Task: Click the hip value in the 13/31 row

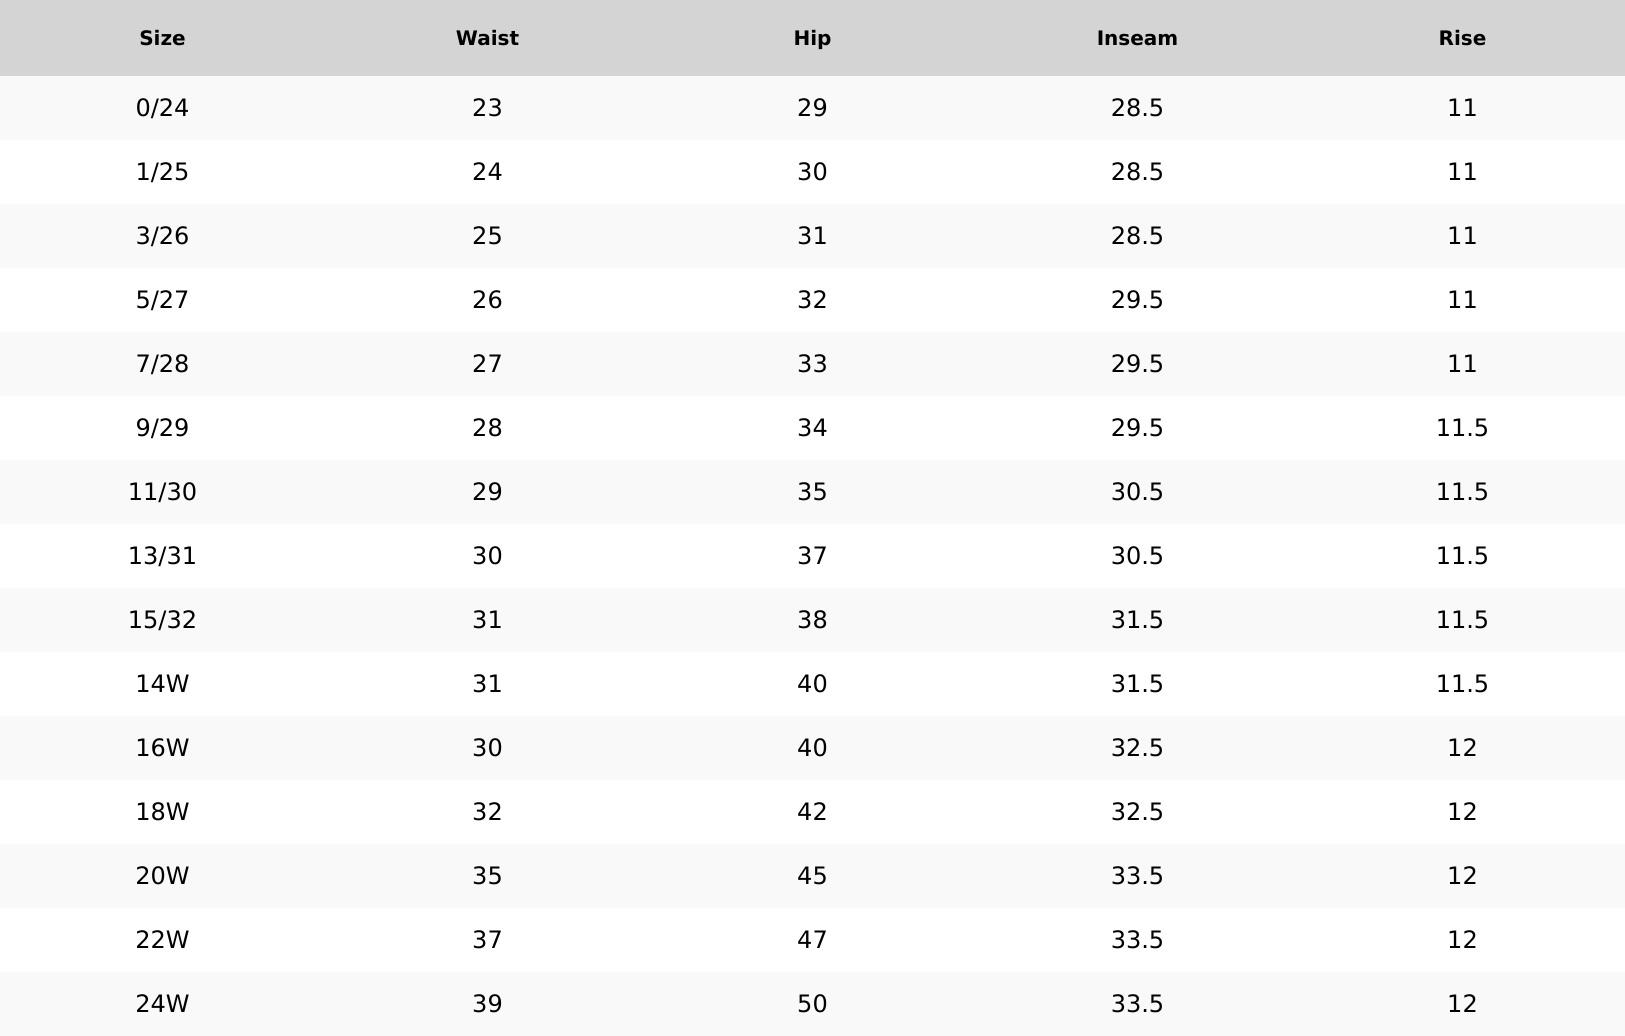Action: (812, 556)
